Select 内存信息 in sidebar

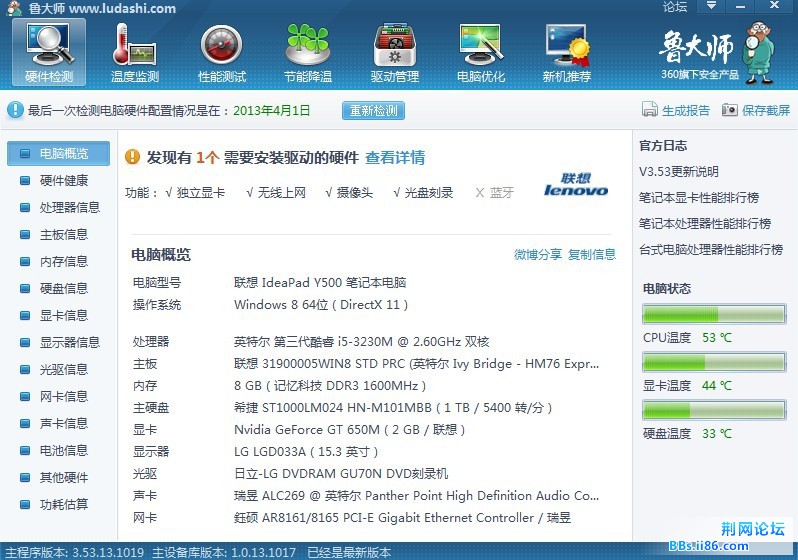59,261
